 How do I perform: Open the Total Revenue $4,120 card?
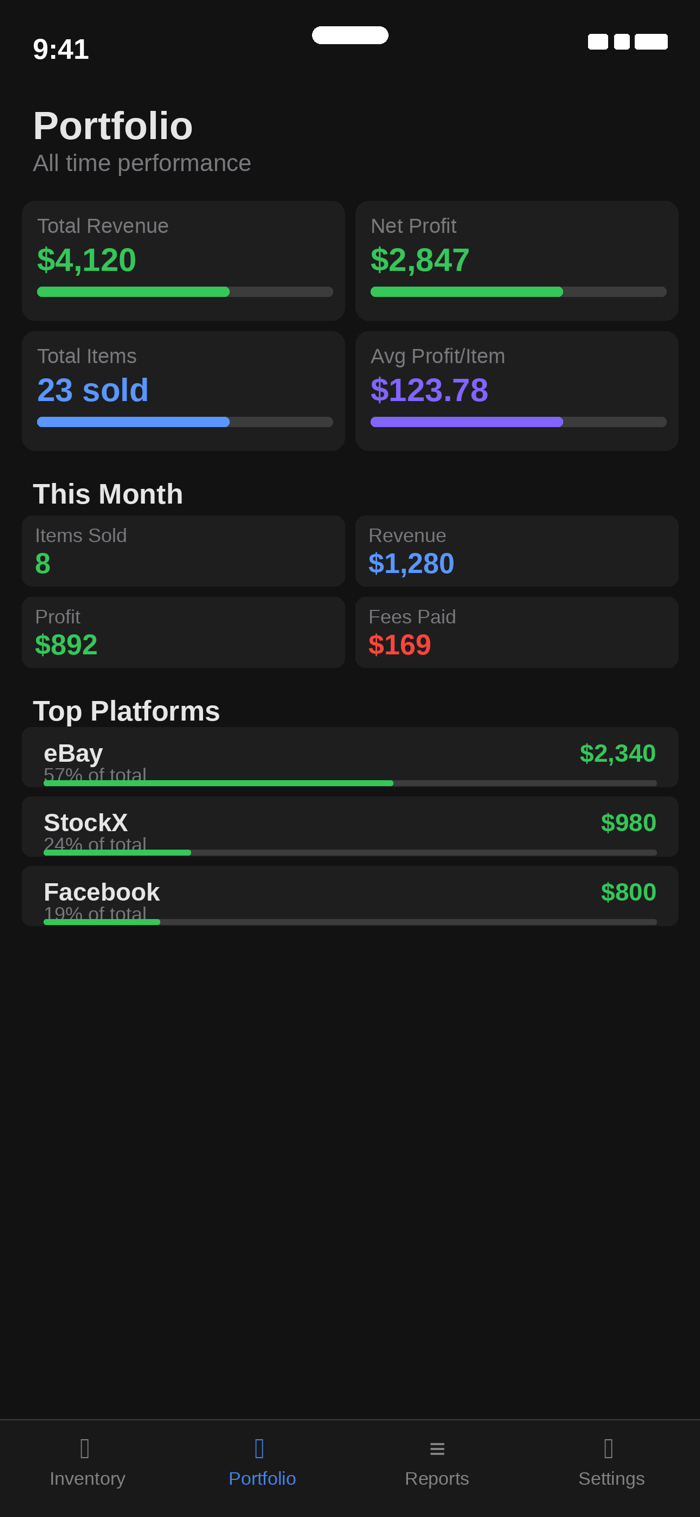[183, 260]
